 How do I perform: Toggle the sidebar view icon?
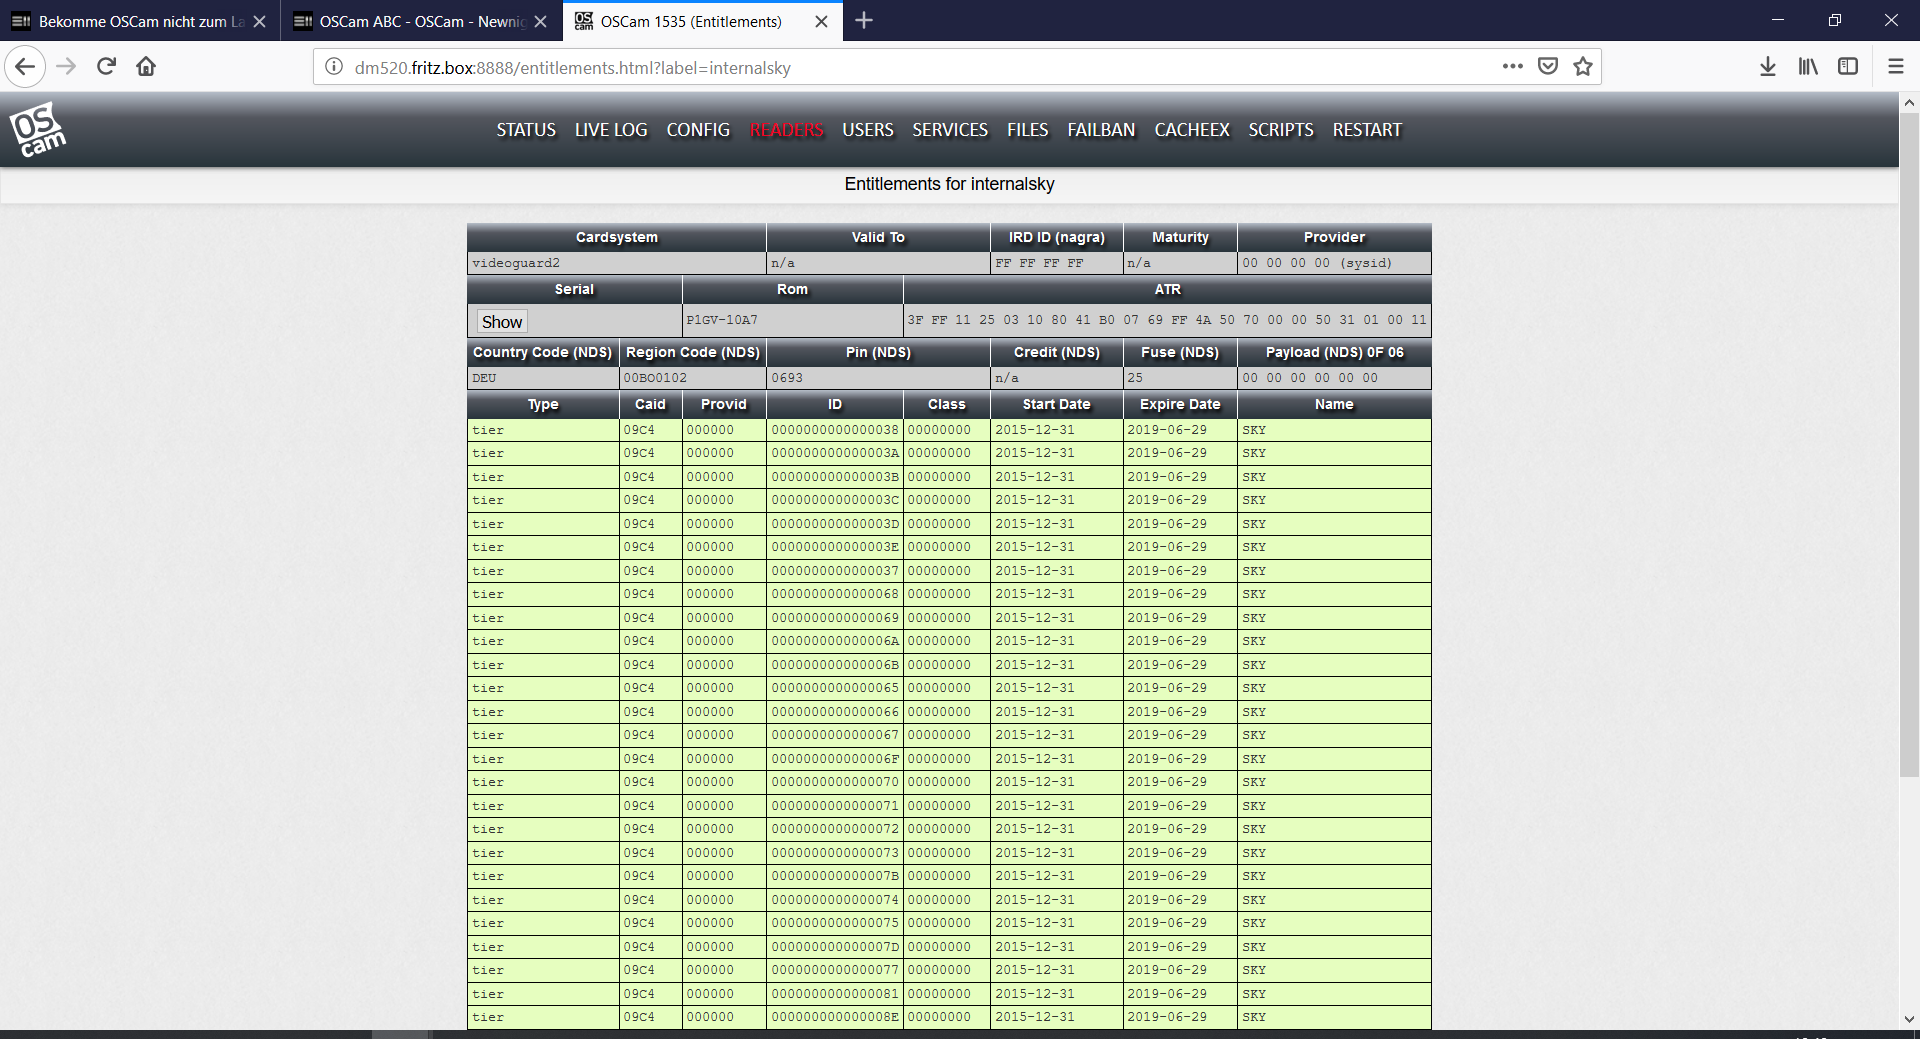coord(1847,67)
